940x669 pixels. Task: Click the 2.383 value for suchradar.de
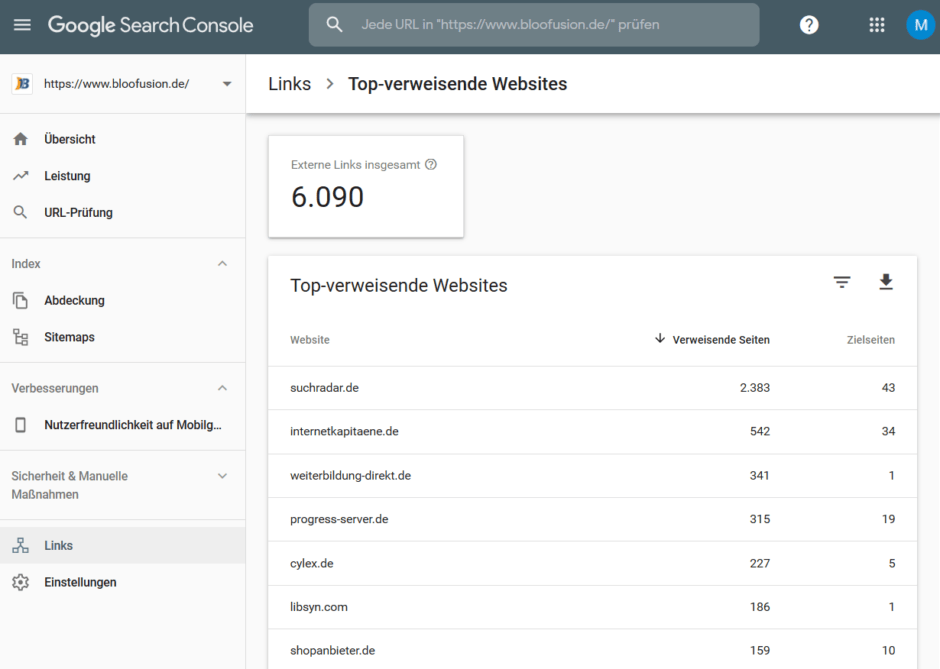tap(755, 388)
